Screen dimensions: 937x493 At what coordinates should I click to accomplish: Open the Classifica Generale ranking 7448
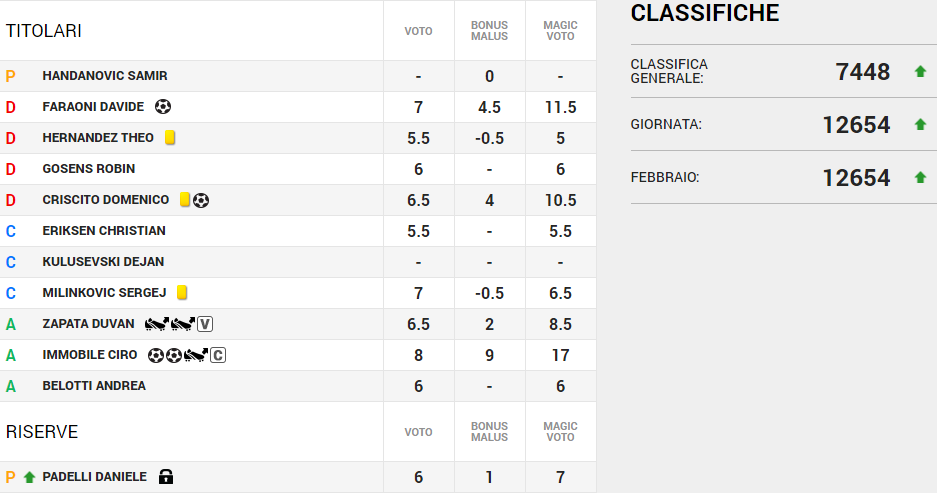[862, 72]
